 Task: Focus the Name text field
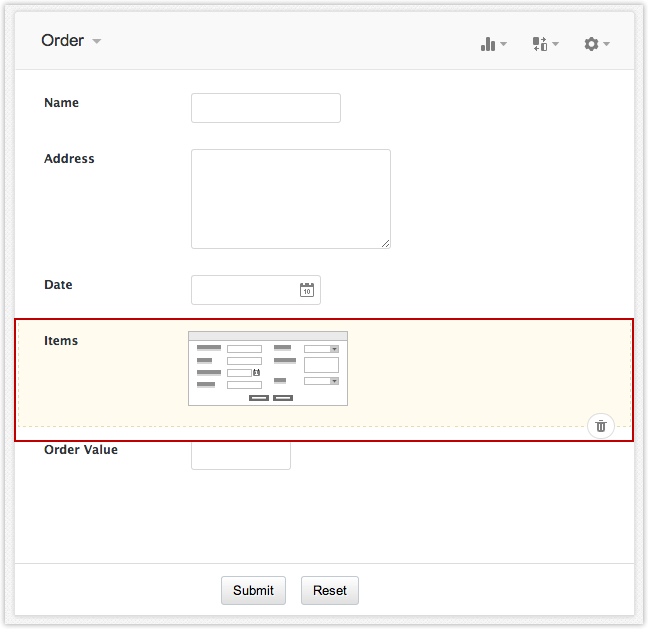pyautogui.click(x=265, y=108)
